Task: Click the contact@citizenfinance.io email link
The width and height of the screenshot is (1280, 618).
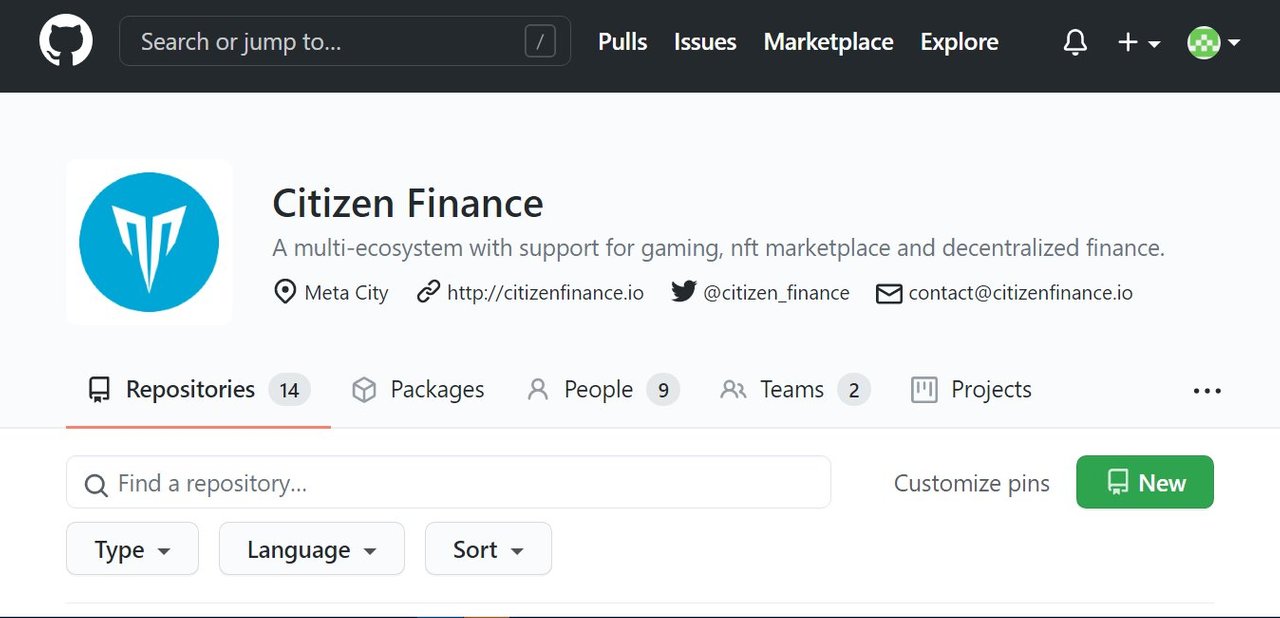Action: coord(1020,293)
